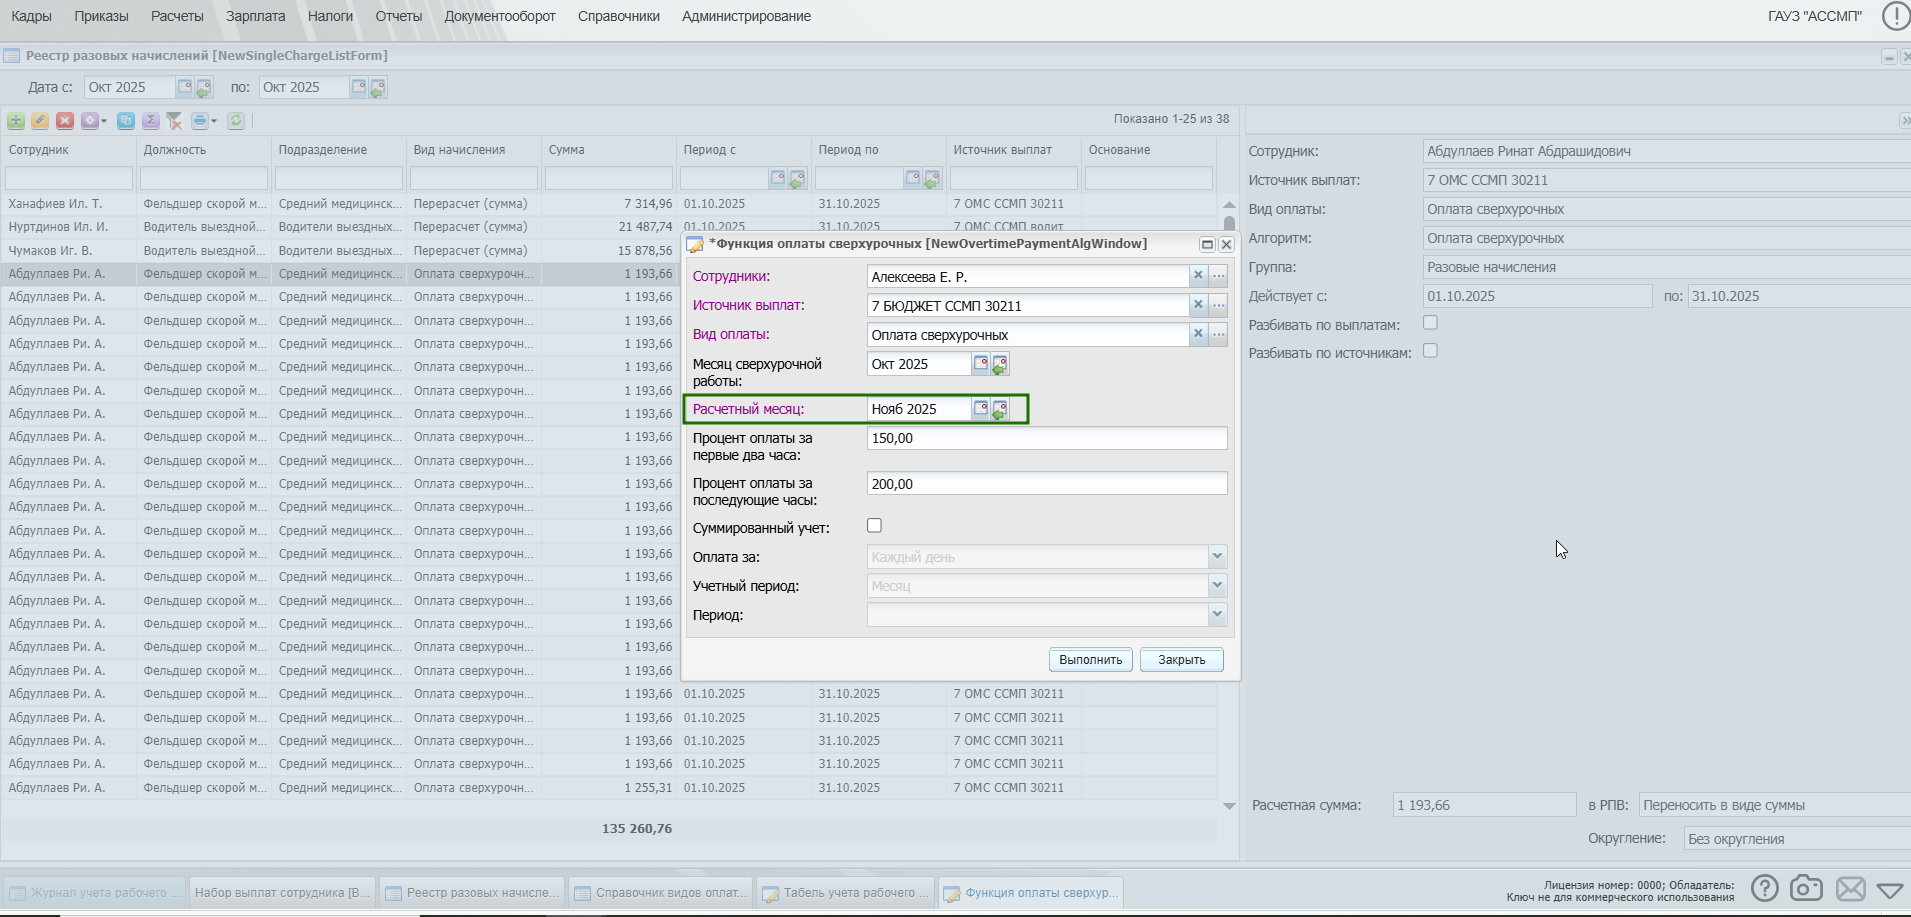Click the green refresh list icon

tap(236, 121)
